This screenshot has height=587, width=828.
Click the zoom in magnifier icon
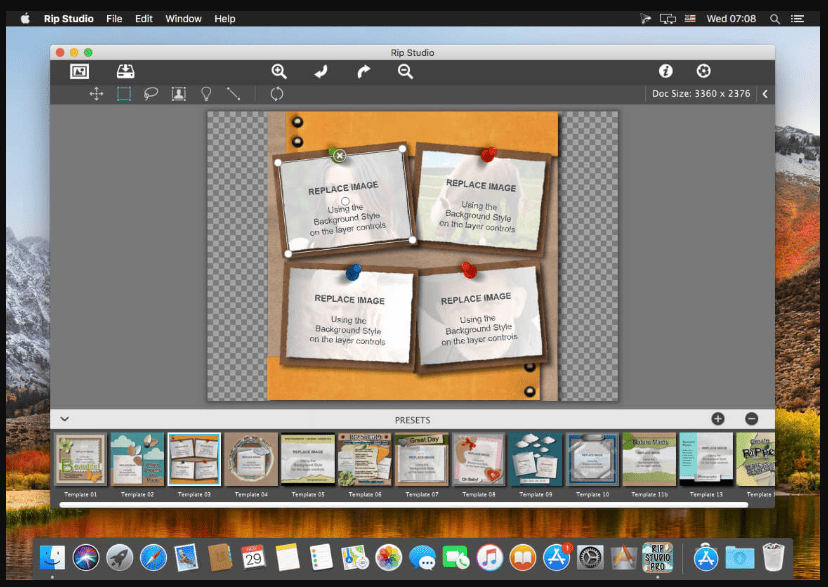[x=279, y=71]
